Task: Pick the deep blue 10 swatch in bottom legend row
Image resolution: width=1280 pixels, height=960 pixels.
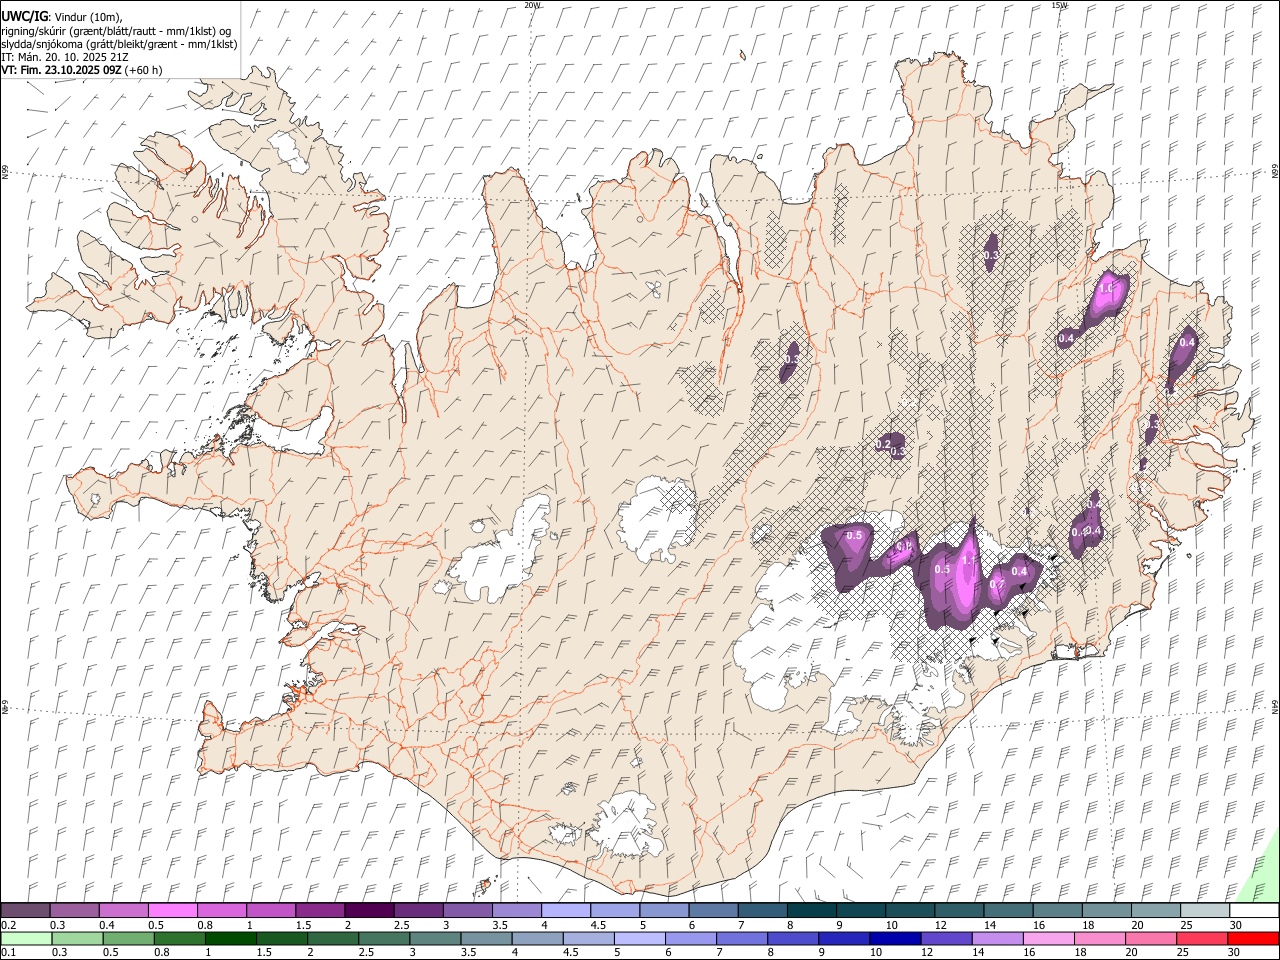Action: [895, 939]
